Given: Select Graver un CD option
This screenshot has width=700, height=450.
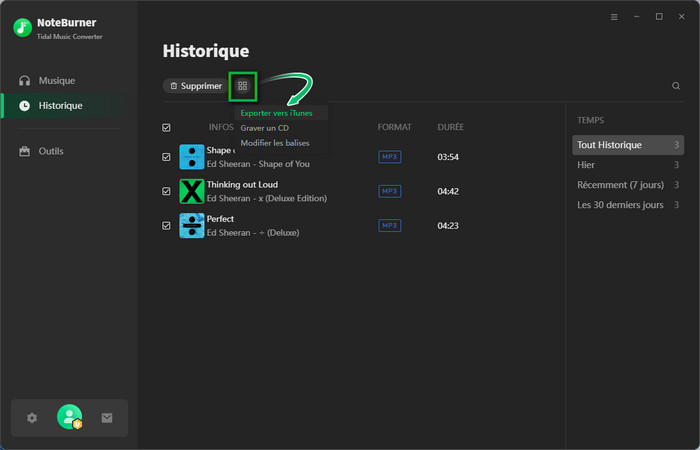Looking at the screenshot, I should pyautogui.click(x=265, y=128).
